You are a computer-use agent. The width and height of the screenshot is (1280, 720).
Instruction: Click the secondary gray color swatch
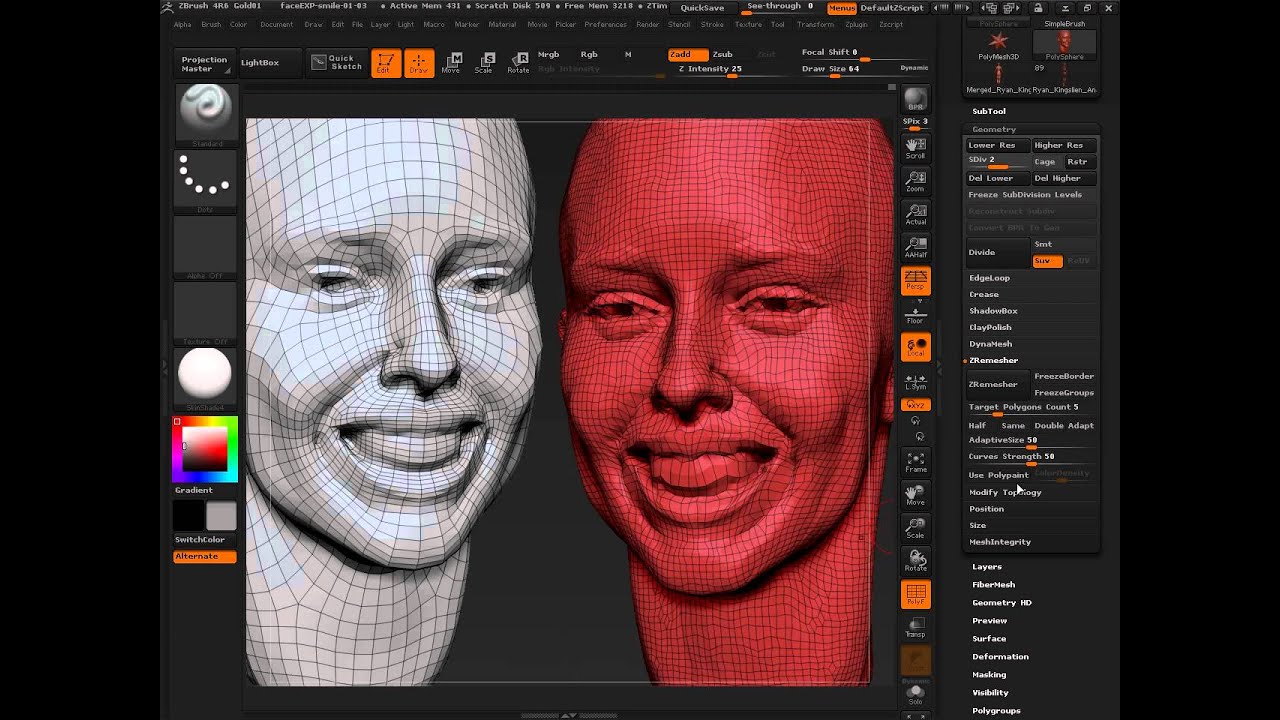click(221, 516)
